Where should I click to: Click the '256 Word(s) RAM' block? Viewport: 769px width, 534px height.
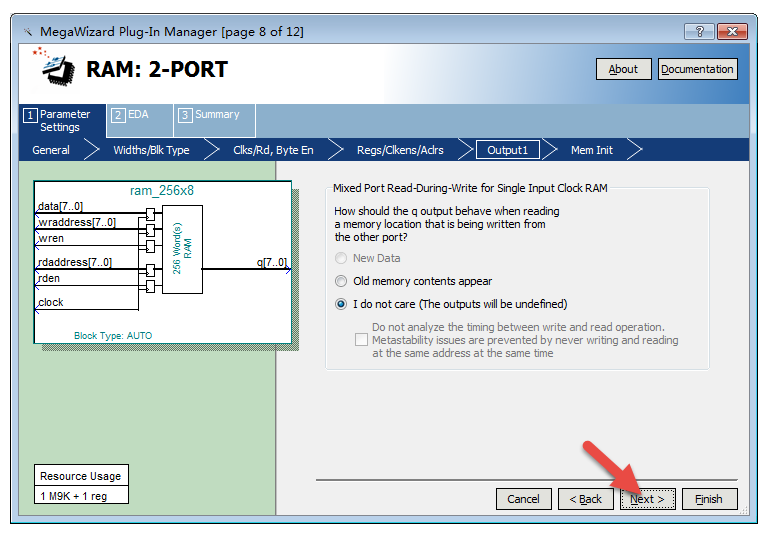(182, 249)
